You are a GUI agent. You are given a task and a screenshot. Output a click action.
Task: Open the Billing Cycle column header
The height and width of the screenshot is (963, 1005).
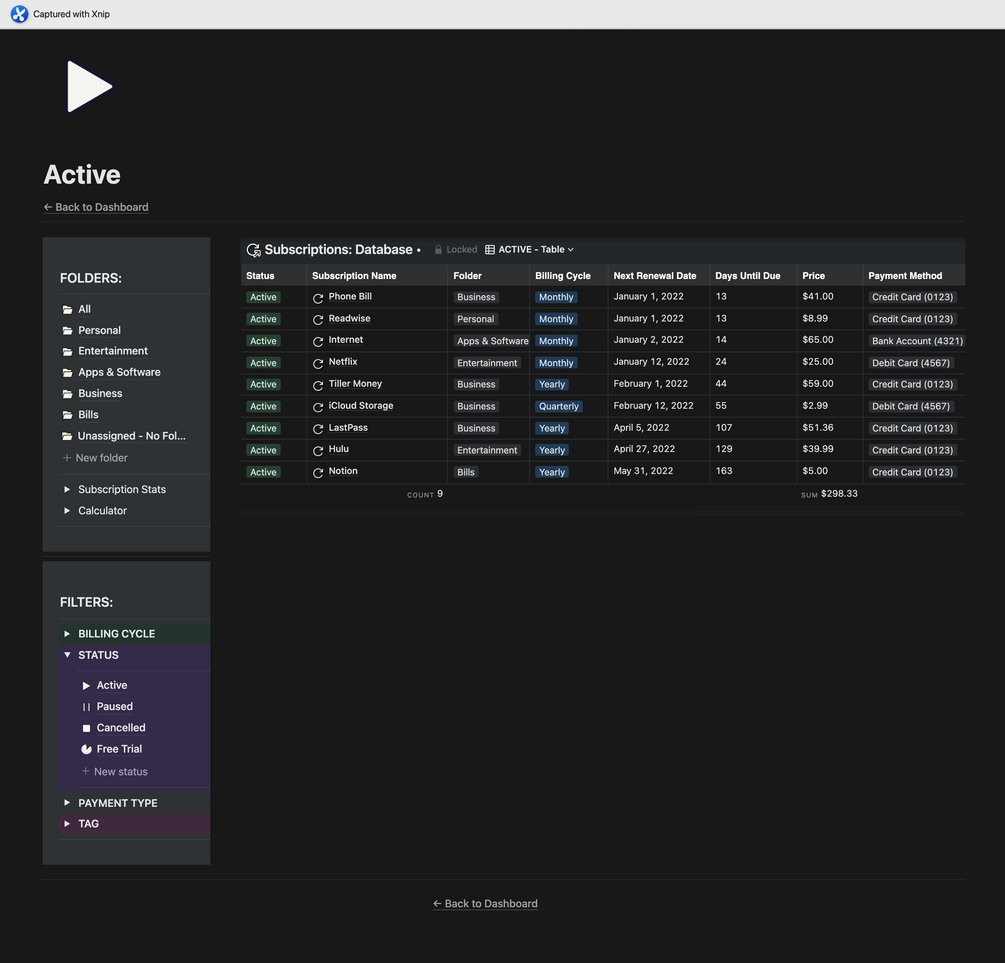[569, 276]
